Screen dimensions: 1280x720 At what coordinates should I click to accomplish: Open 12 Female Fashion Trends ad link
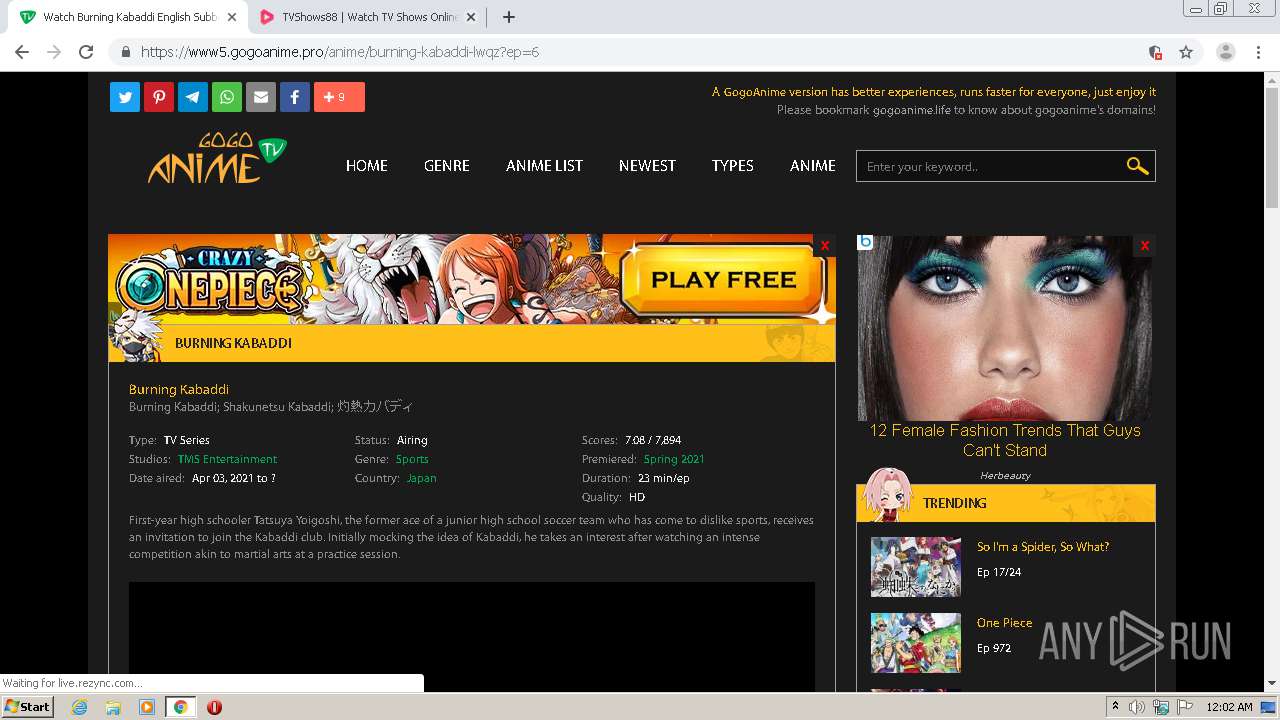pos(1005,440)
